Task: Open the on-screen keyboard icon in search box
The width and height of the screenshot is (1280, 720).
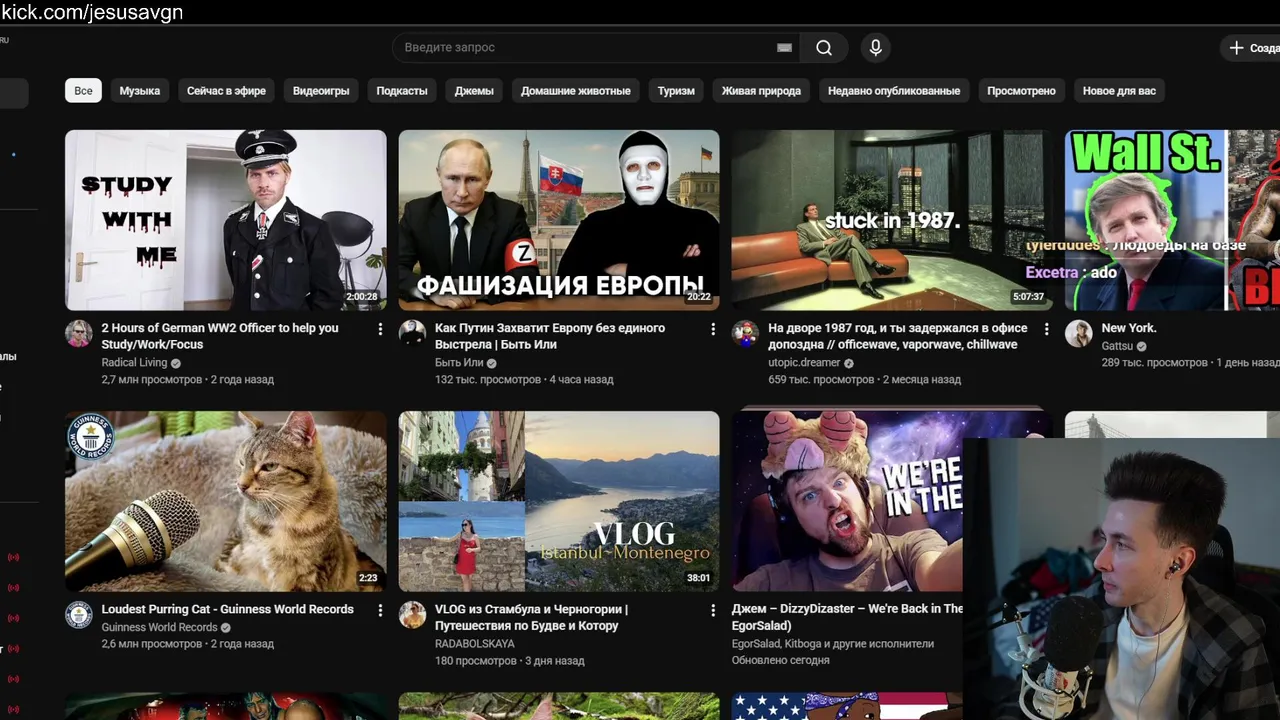Action: (x=784, y=47)
